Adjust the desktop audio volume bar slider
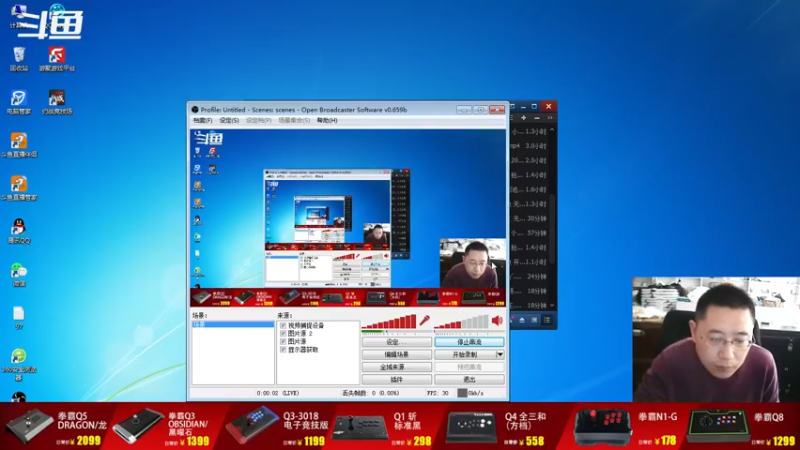This screenshot has height=450, width=800. pyautogui.click(x=461, y=321)
